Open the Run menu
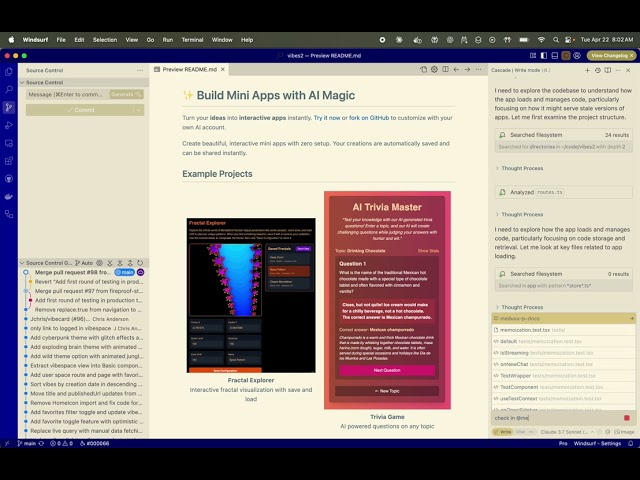The width and height of the screenshot is (640, 480). (x=168, y=40)
